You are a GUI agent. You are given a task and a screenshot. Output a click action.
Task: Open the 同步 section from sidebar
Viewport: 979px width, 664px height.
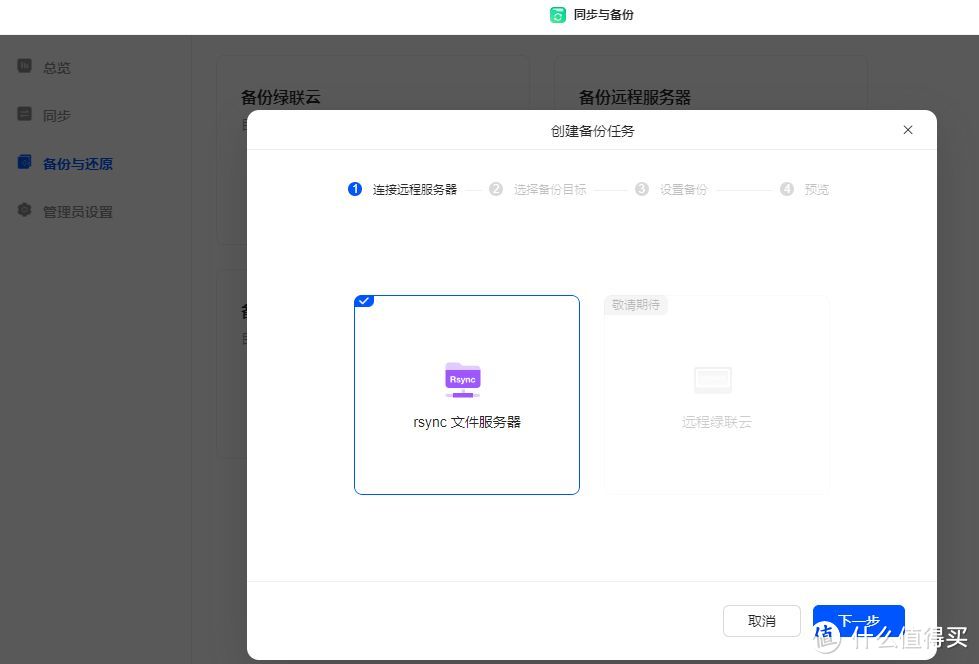pyautogui.click(x=57, y=115)
